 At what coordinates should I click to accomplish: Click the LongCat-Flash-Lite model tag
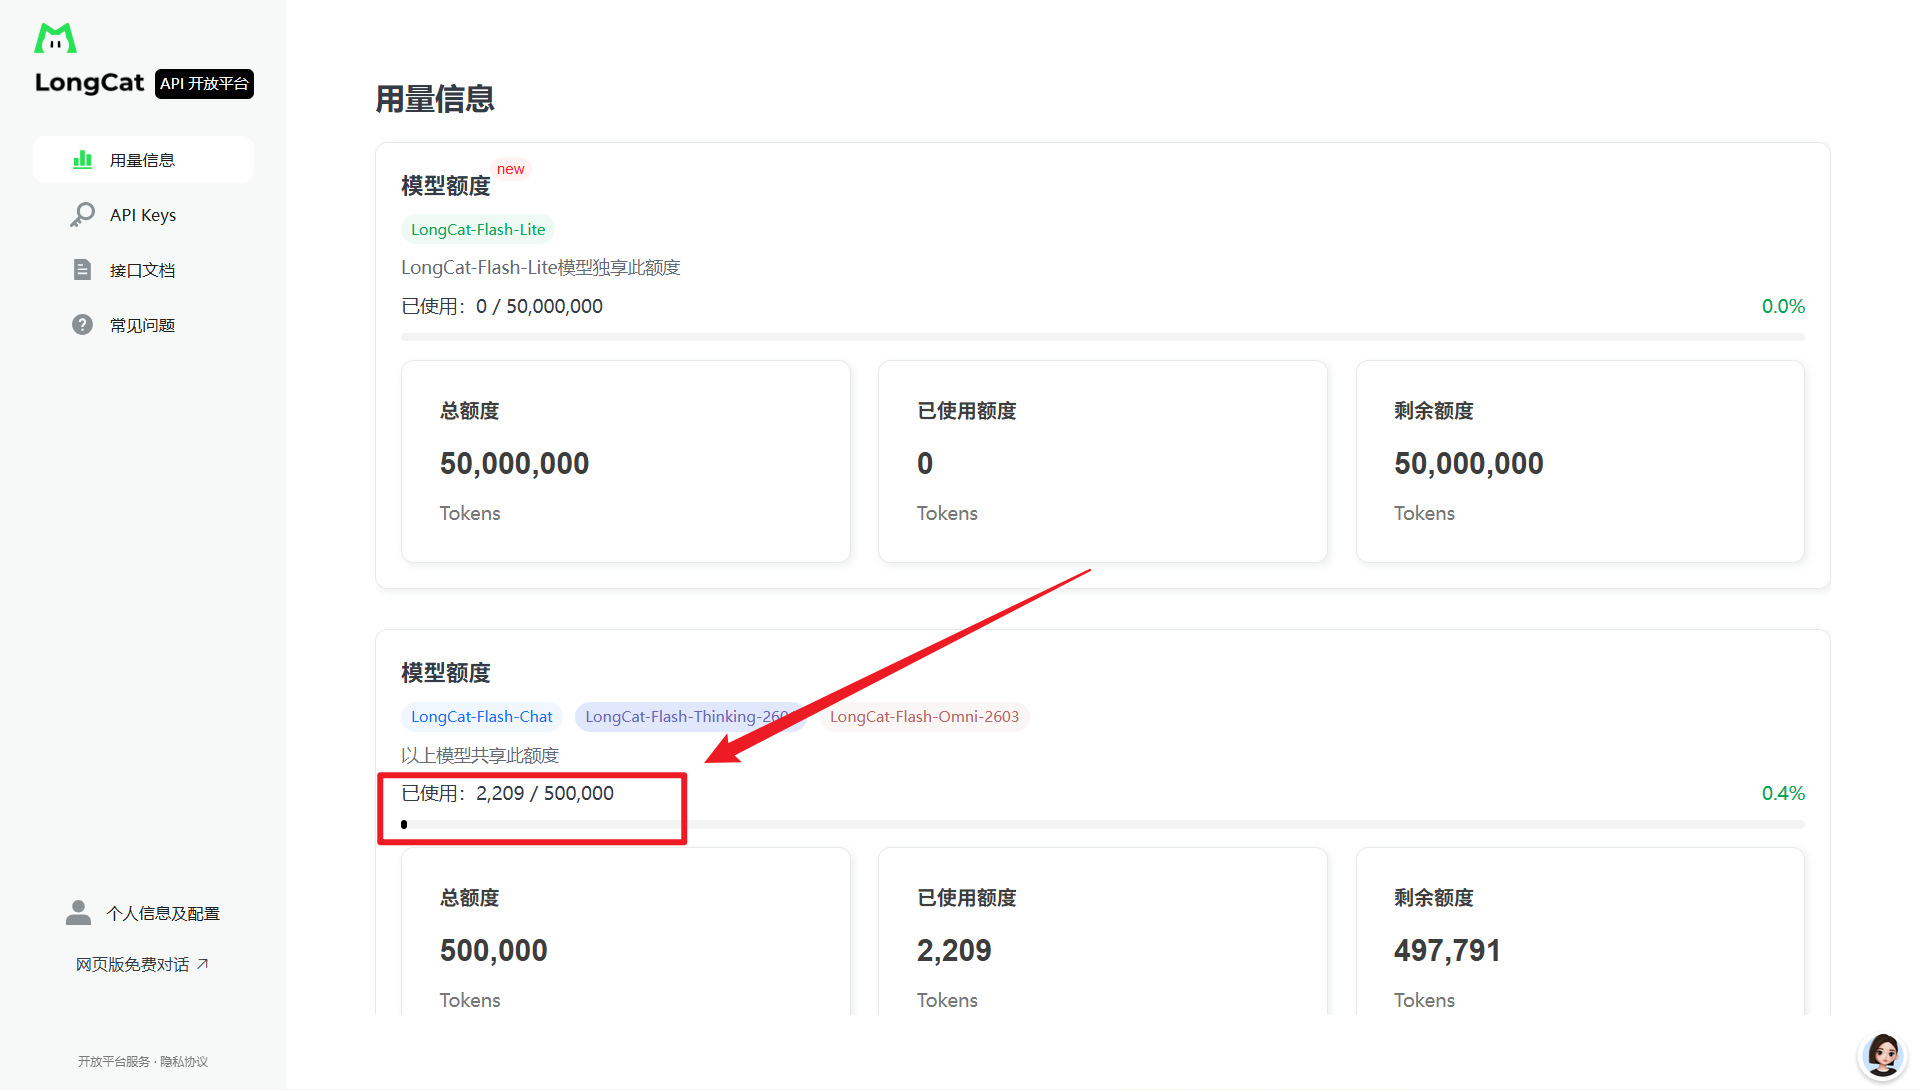478,230
